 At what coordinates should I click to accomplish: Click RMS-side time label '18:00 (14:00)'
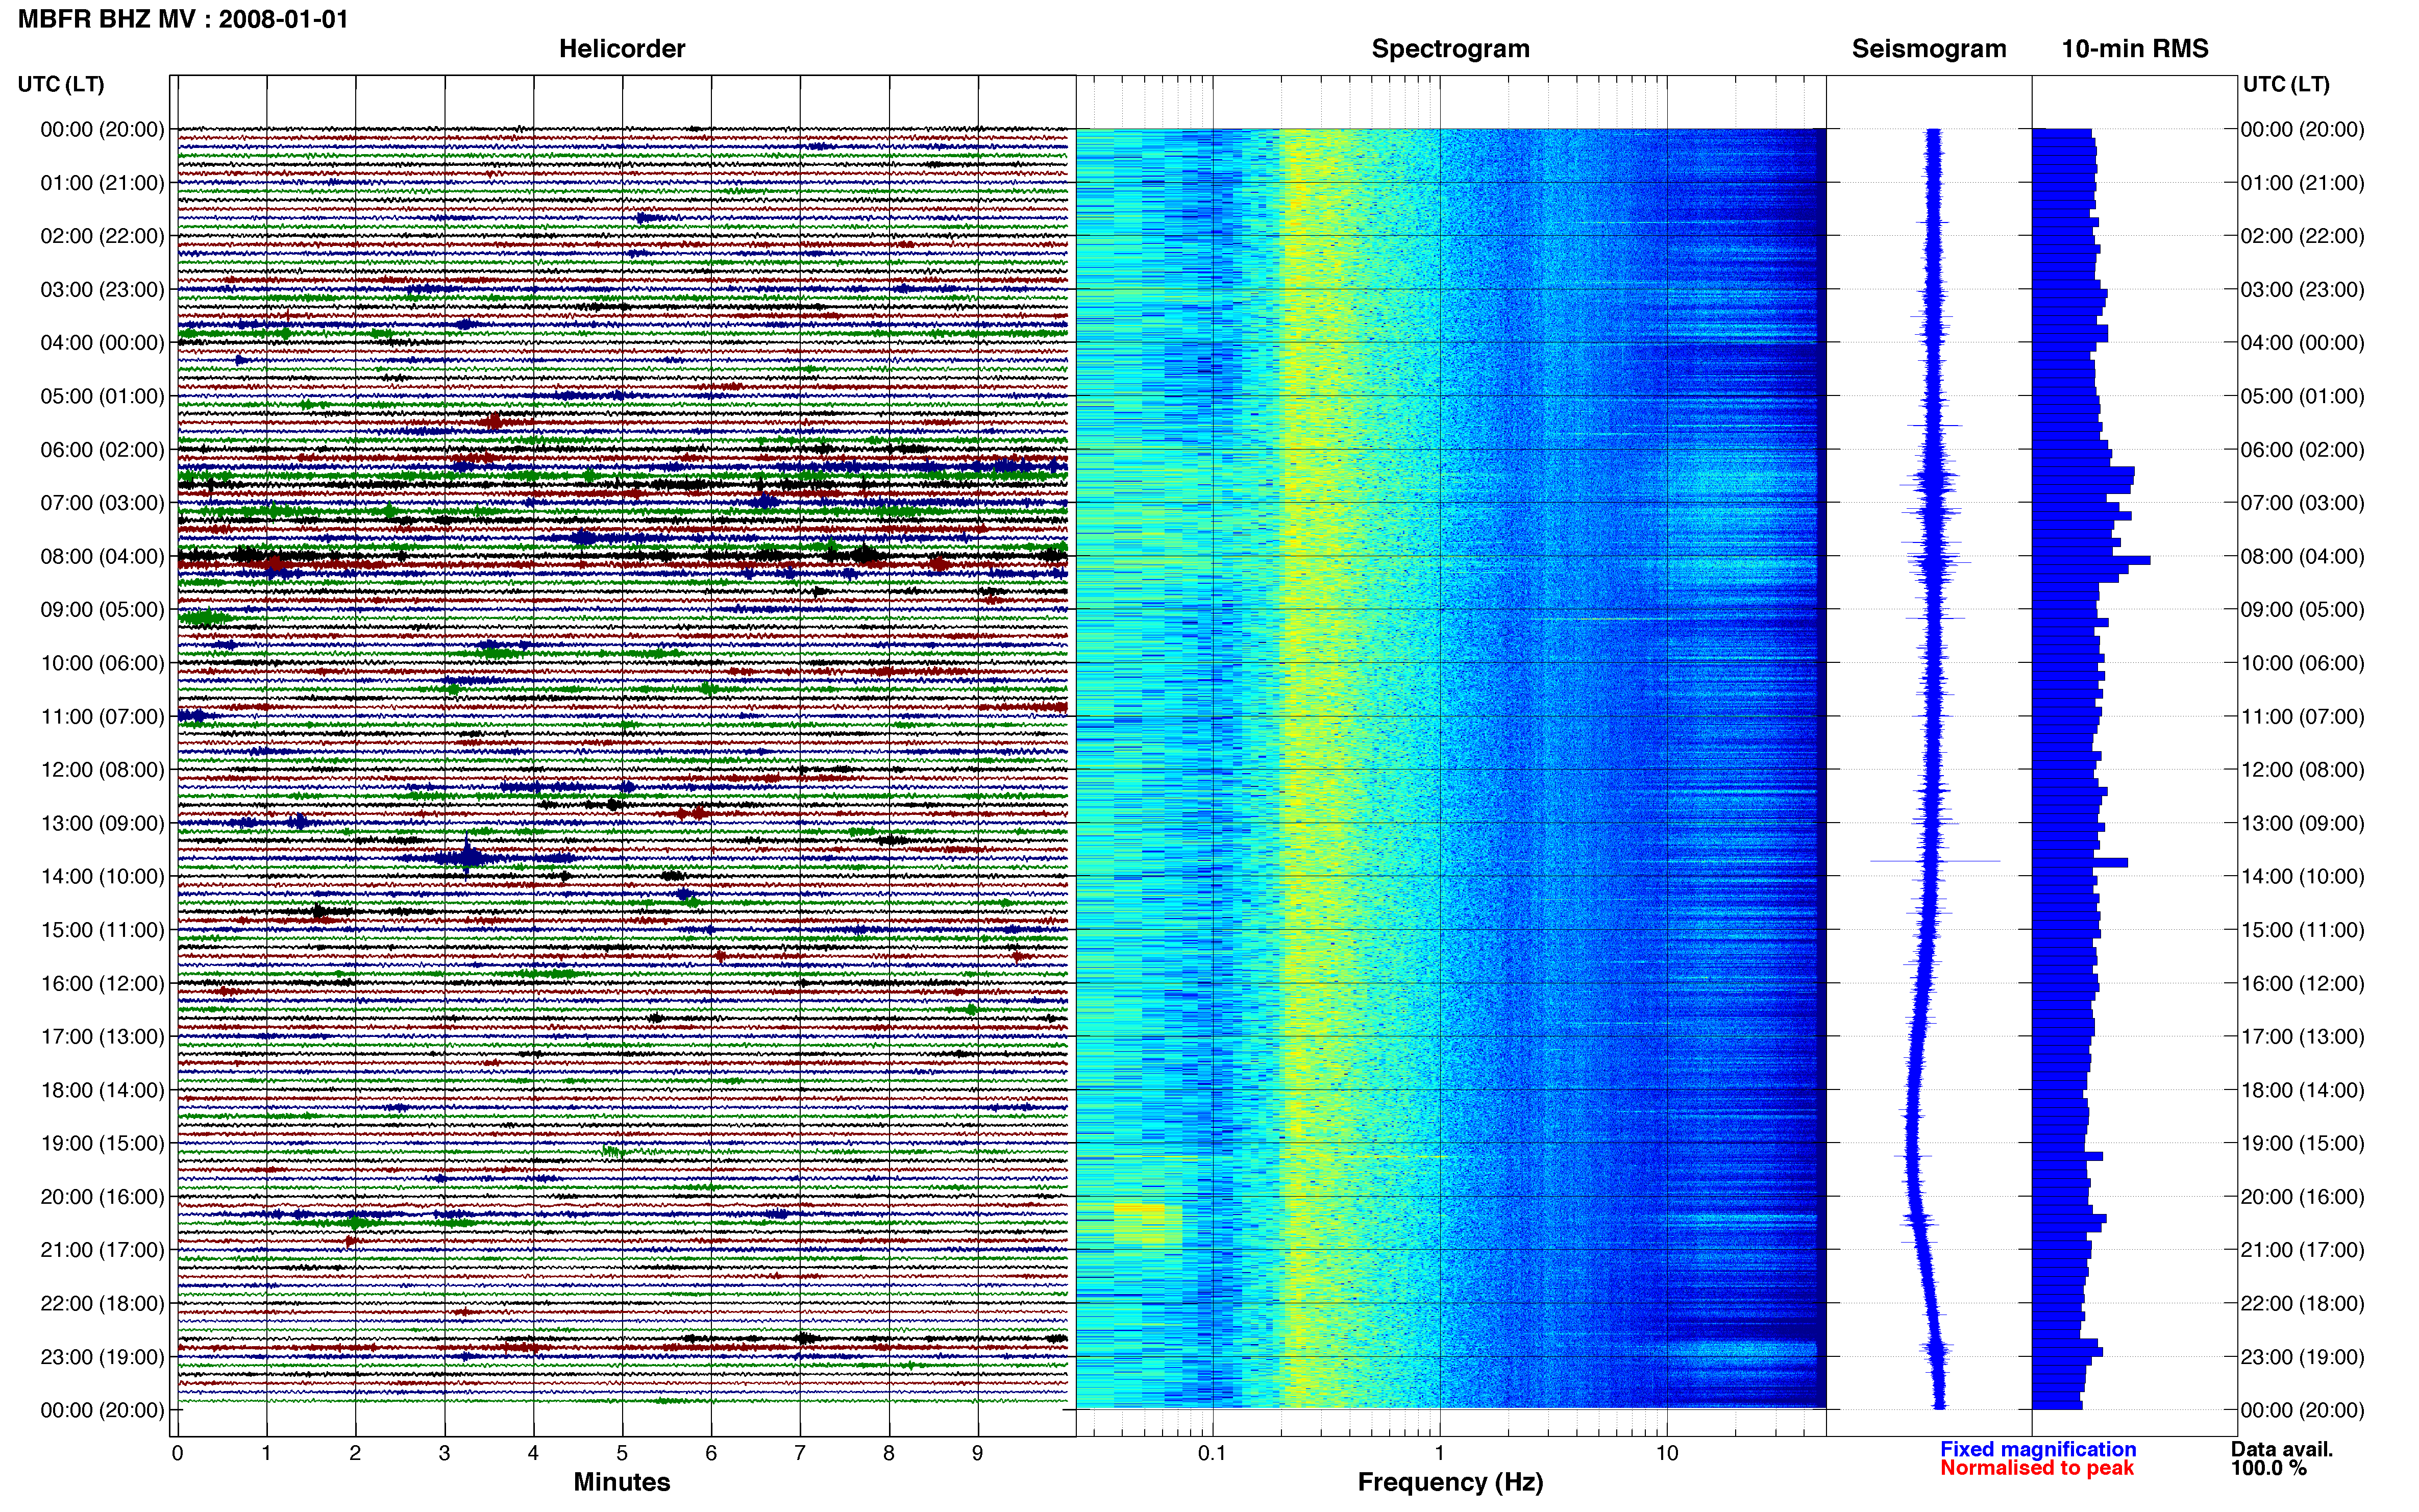pos(2303,1090)
